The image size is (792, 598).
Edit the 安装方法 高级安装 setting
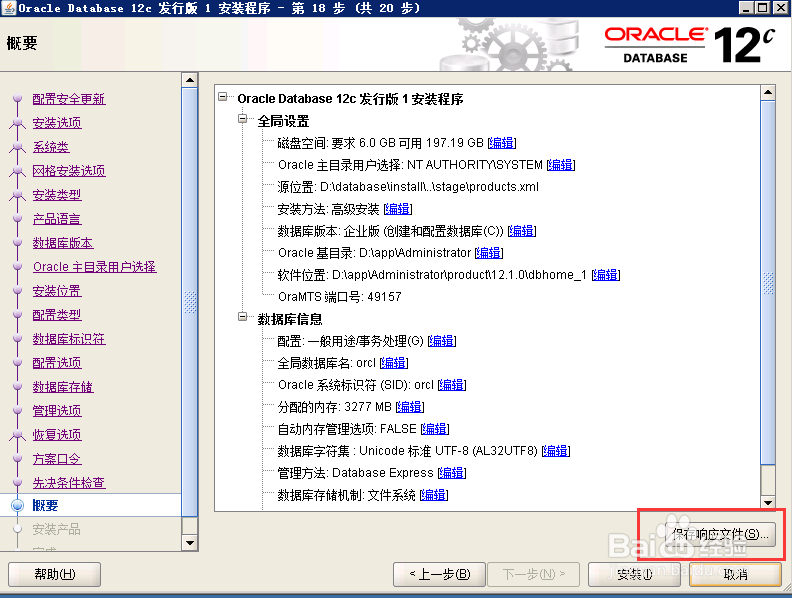point(398,209)
